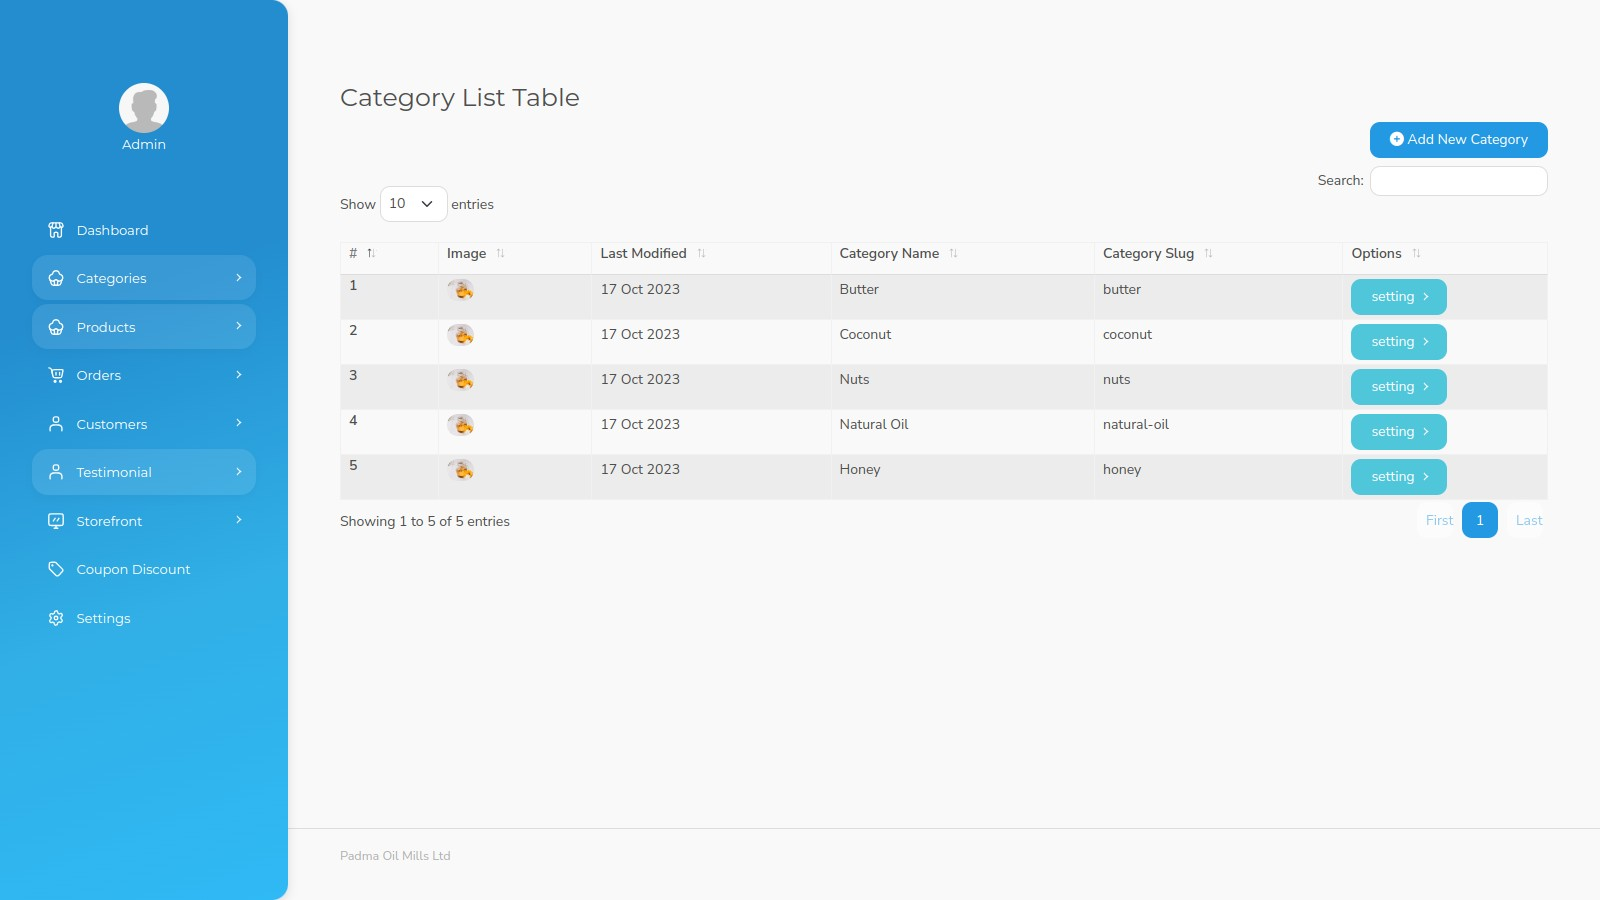Click the Orders cart icon
Image resolution: width=1600 pixels, height=900 pixels.
56,375
